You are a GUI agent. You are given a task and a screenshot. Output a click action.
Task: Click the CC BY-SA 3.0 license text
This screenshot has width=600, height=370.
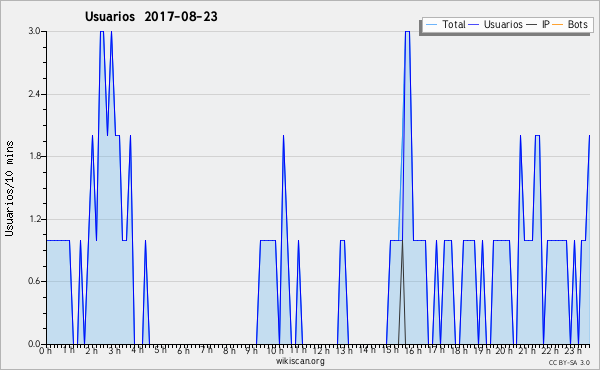[569, 362]
